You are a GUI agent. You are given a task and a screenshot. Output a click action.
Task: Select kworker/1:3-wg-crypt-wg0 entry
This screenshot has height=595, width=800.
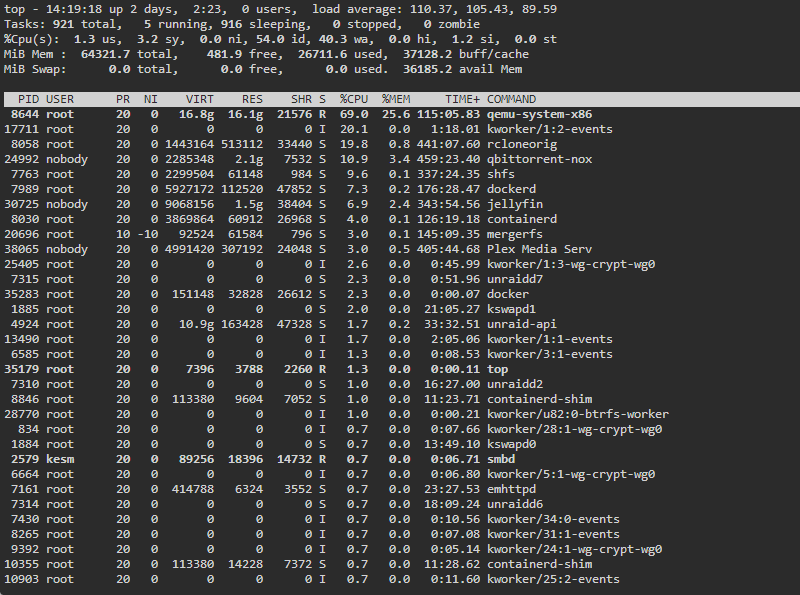pyautogui.click(x=571, y=264)
